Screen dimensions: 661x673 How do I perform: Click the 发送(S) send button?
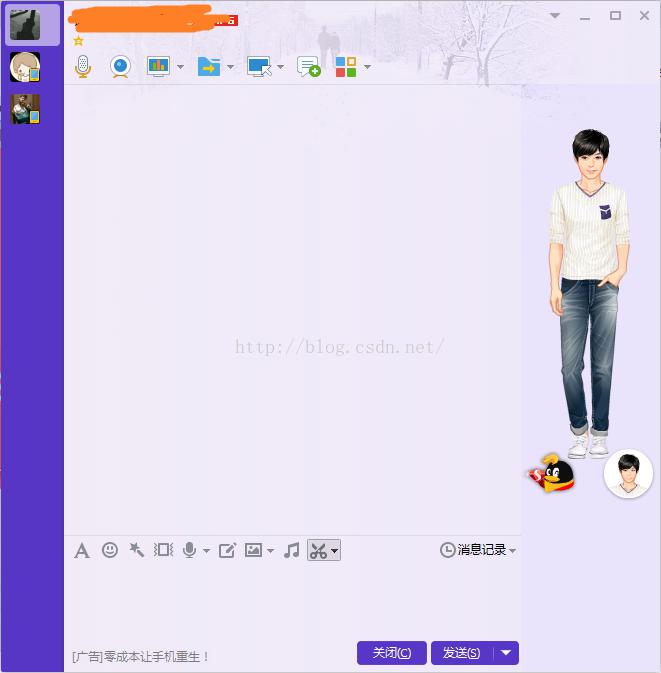461,653
